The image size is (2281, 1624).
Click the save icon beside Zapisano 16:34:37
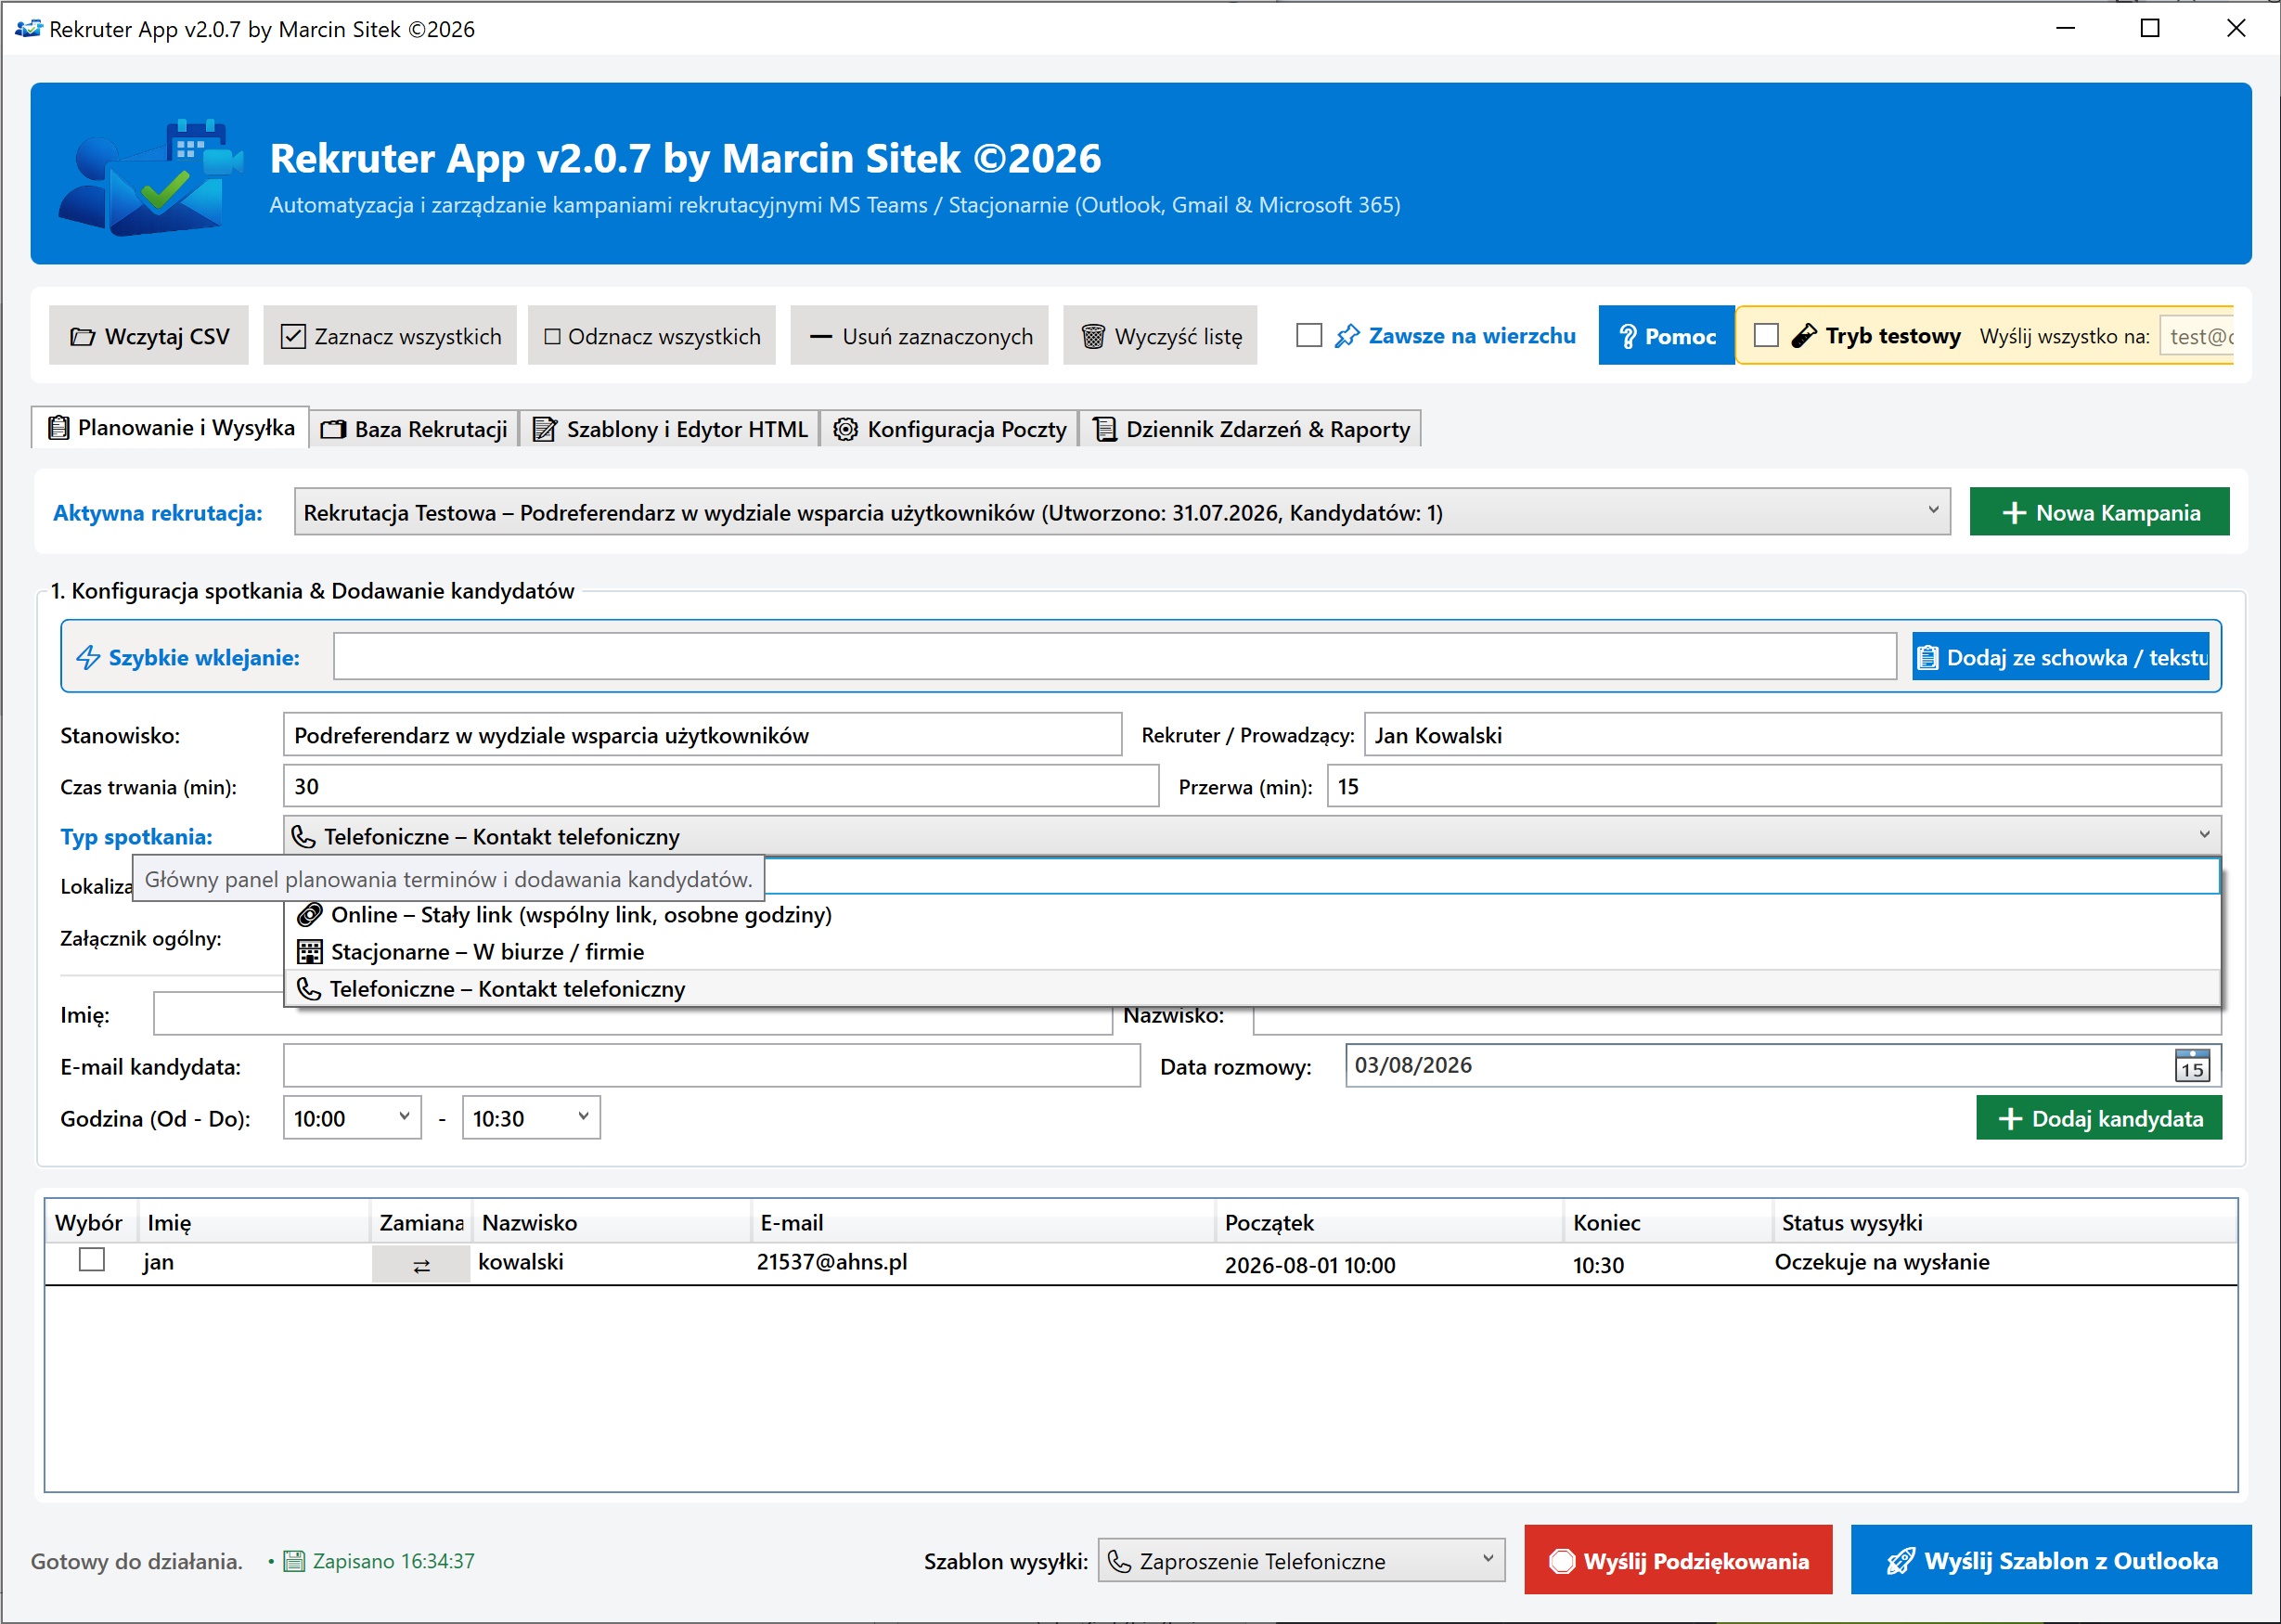coord(294,1561)
